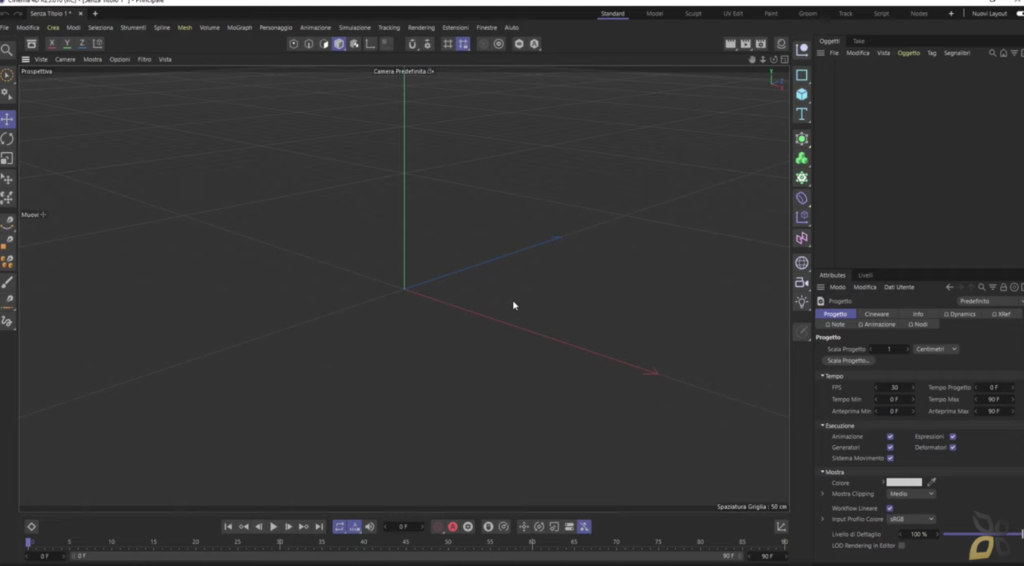
Task: Select the highlighted polygon mode icon in top toolbar
Action: pos(339,44)
